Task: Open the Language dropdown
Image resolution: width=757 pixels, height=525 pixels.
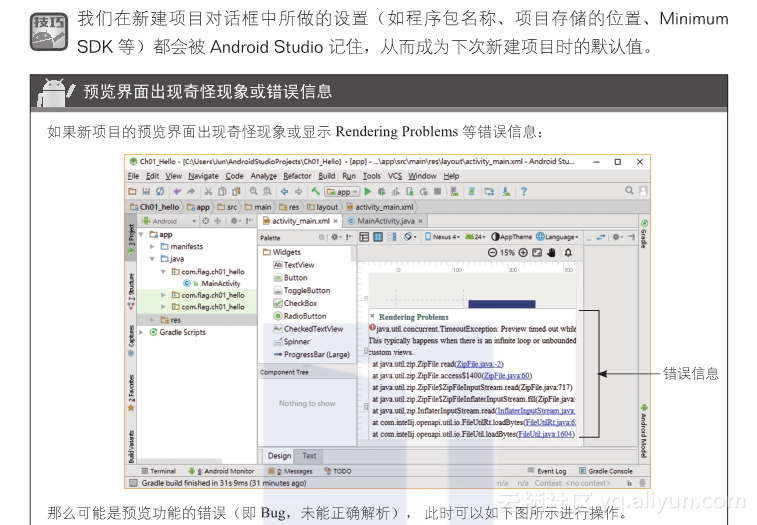Action: 557,237
